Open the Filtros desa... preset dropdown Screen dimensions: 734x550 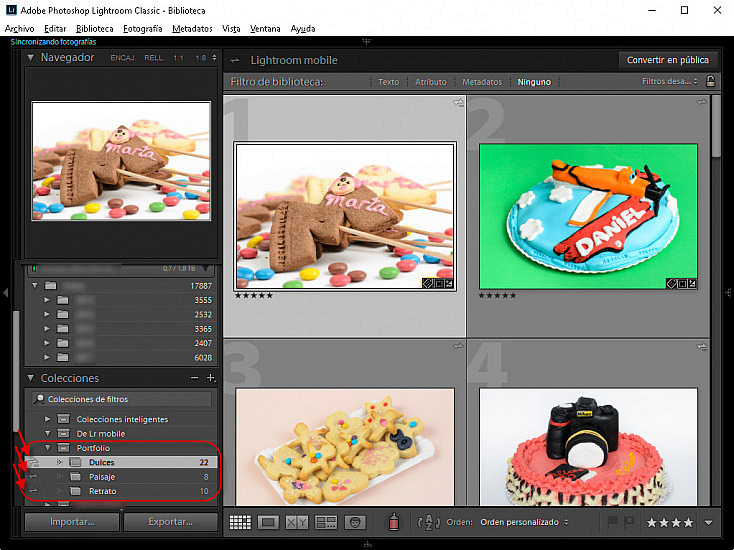coord(669,81)
